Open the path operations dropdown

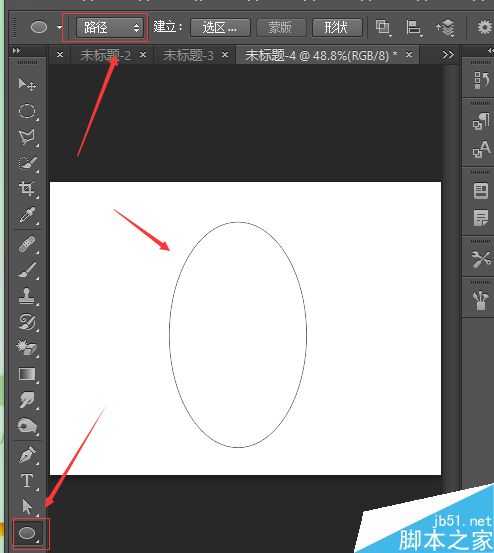[383, 27]
